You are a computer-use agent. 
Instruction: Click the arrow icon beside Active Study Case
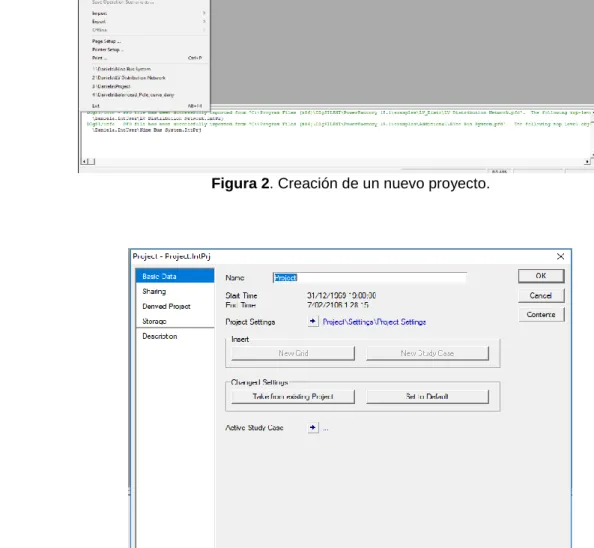coord(313,428)
